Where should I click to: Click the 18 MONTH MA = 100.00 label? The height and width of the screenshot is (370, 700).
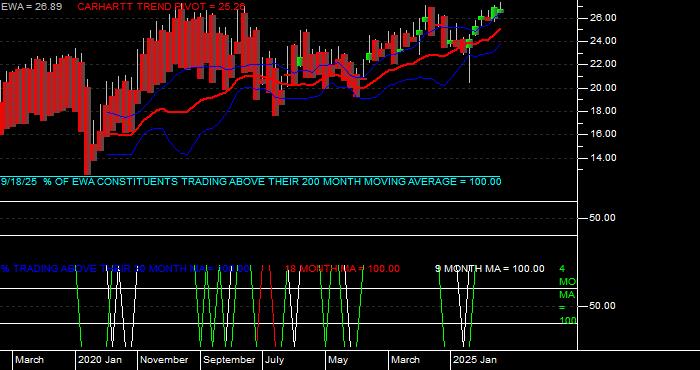342,269
